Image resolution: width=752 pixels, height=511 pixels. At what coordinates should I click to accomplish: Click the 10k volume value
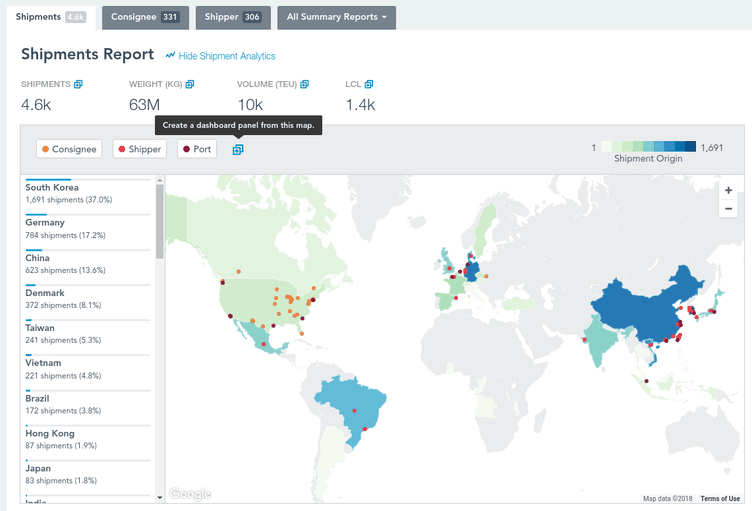pyautogui.click(x=250, y=105)
